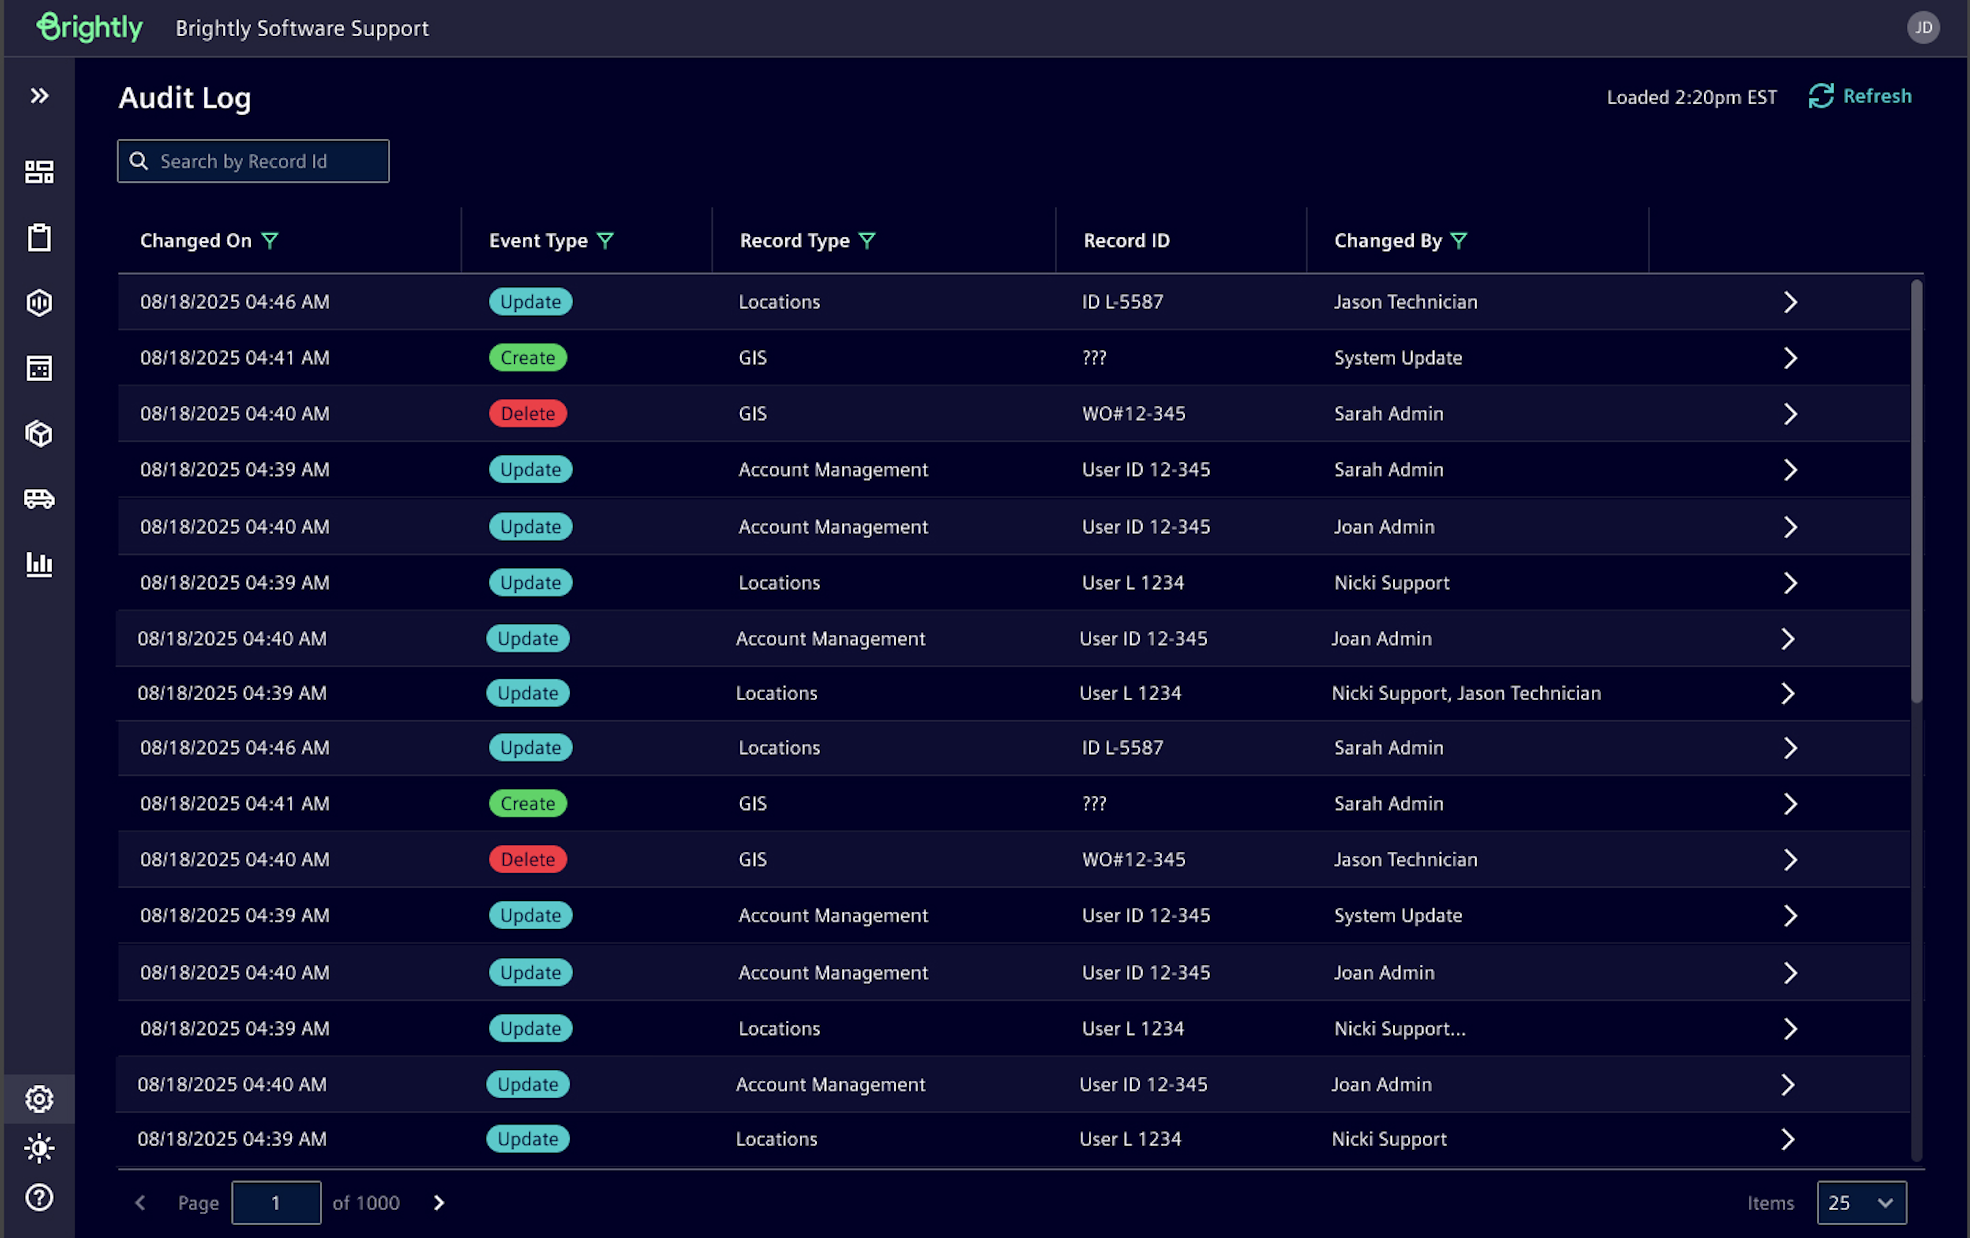Image resolution: width=1970 pixels, height=1238 pixels.
Task: Click the cube inventory sidebar icon
Action: pos(39,434)
